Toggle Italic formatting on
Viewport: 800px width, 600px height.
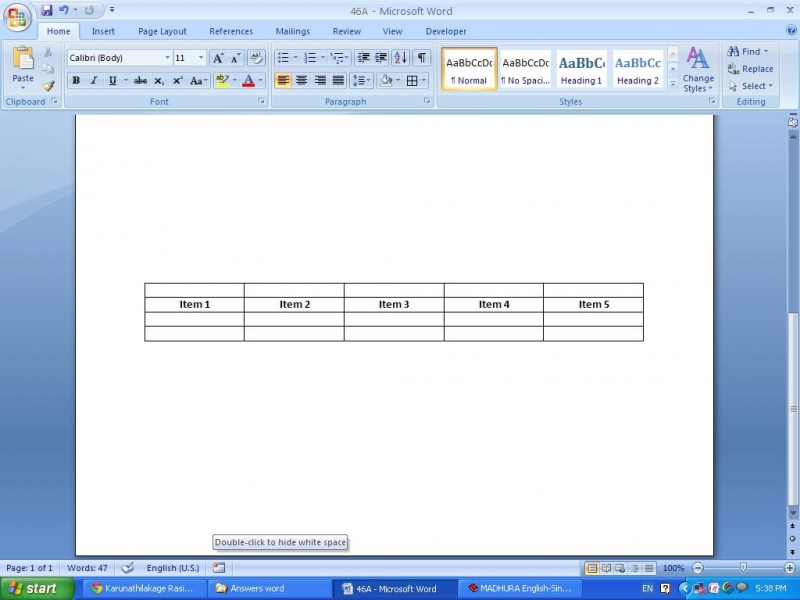tap(94, 80)
